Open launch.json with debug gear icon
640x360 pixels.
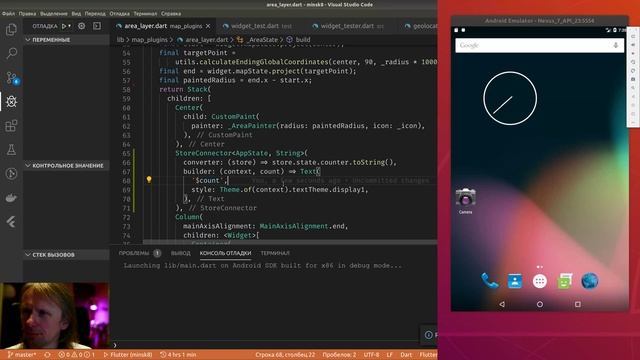pyautogui.click(x=82, y=26)
